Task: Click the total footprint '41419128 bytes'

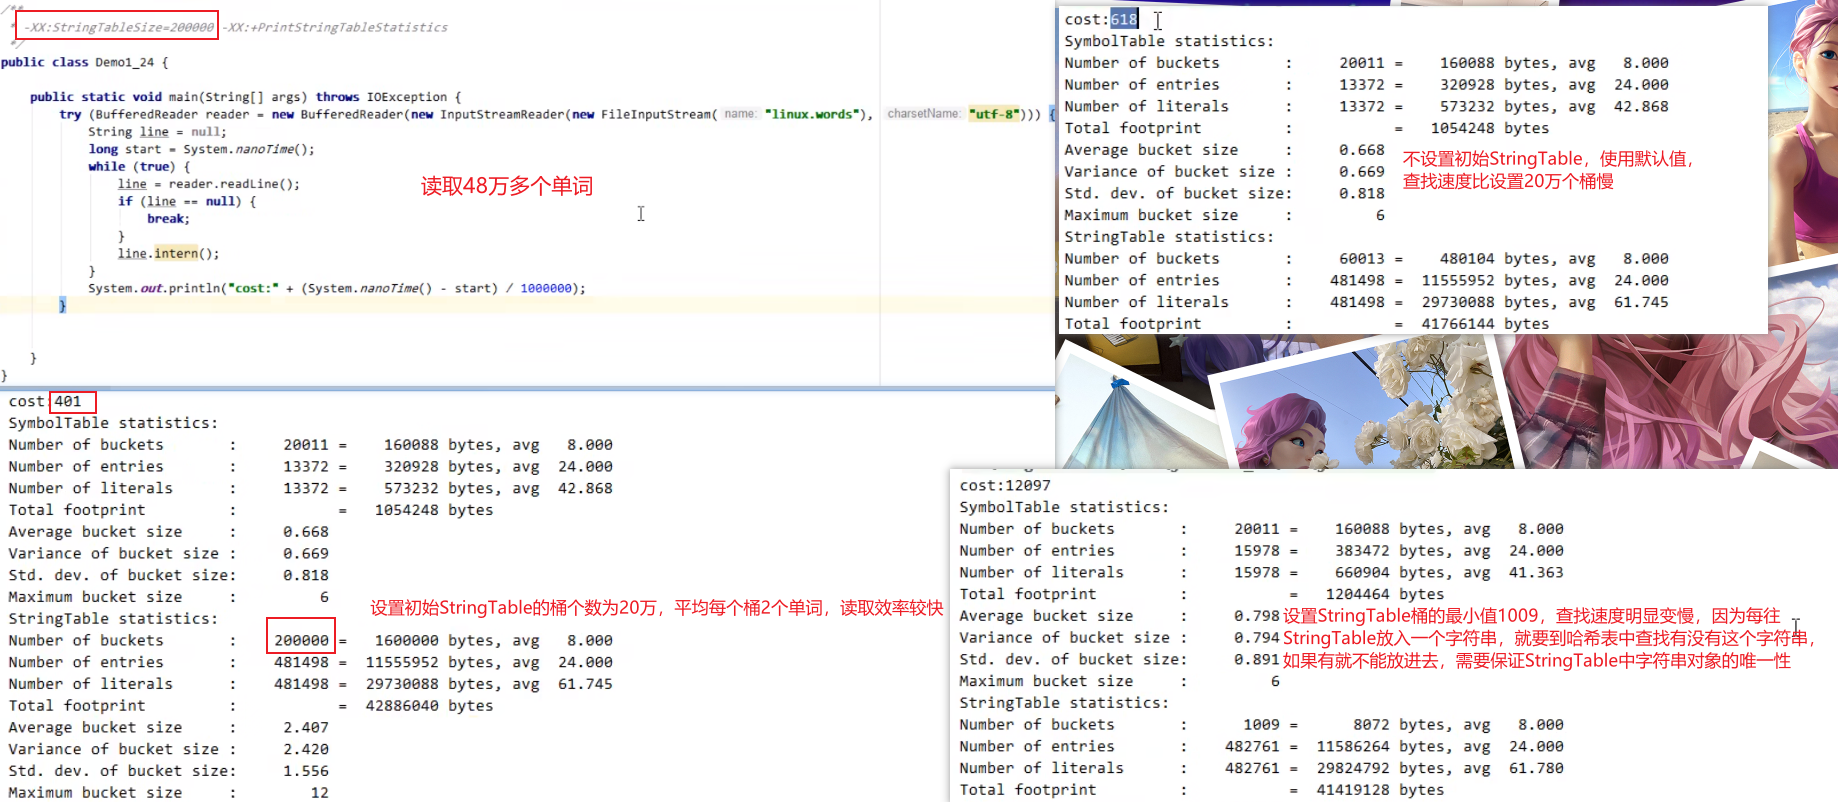Action: [1381, 790]
